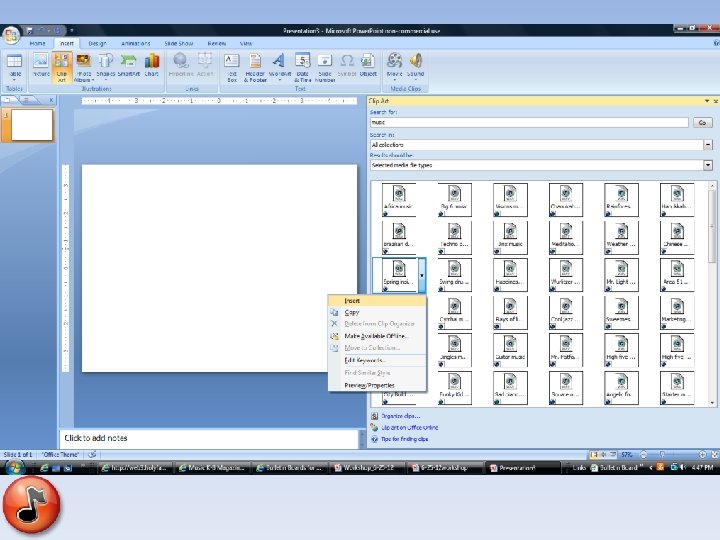The image size is (720, 540).
Task: Click the zoom out minus button
Action: tap(643, 455)
